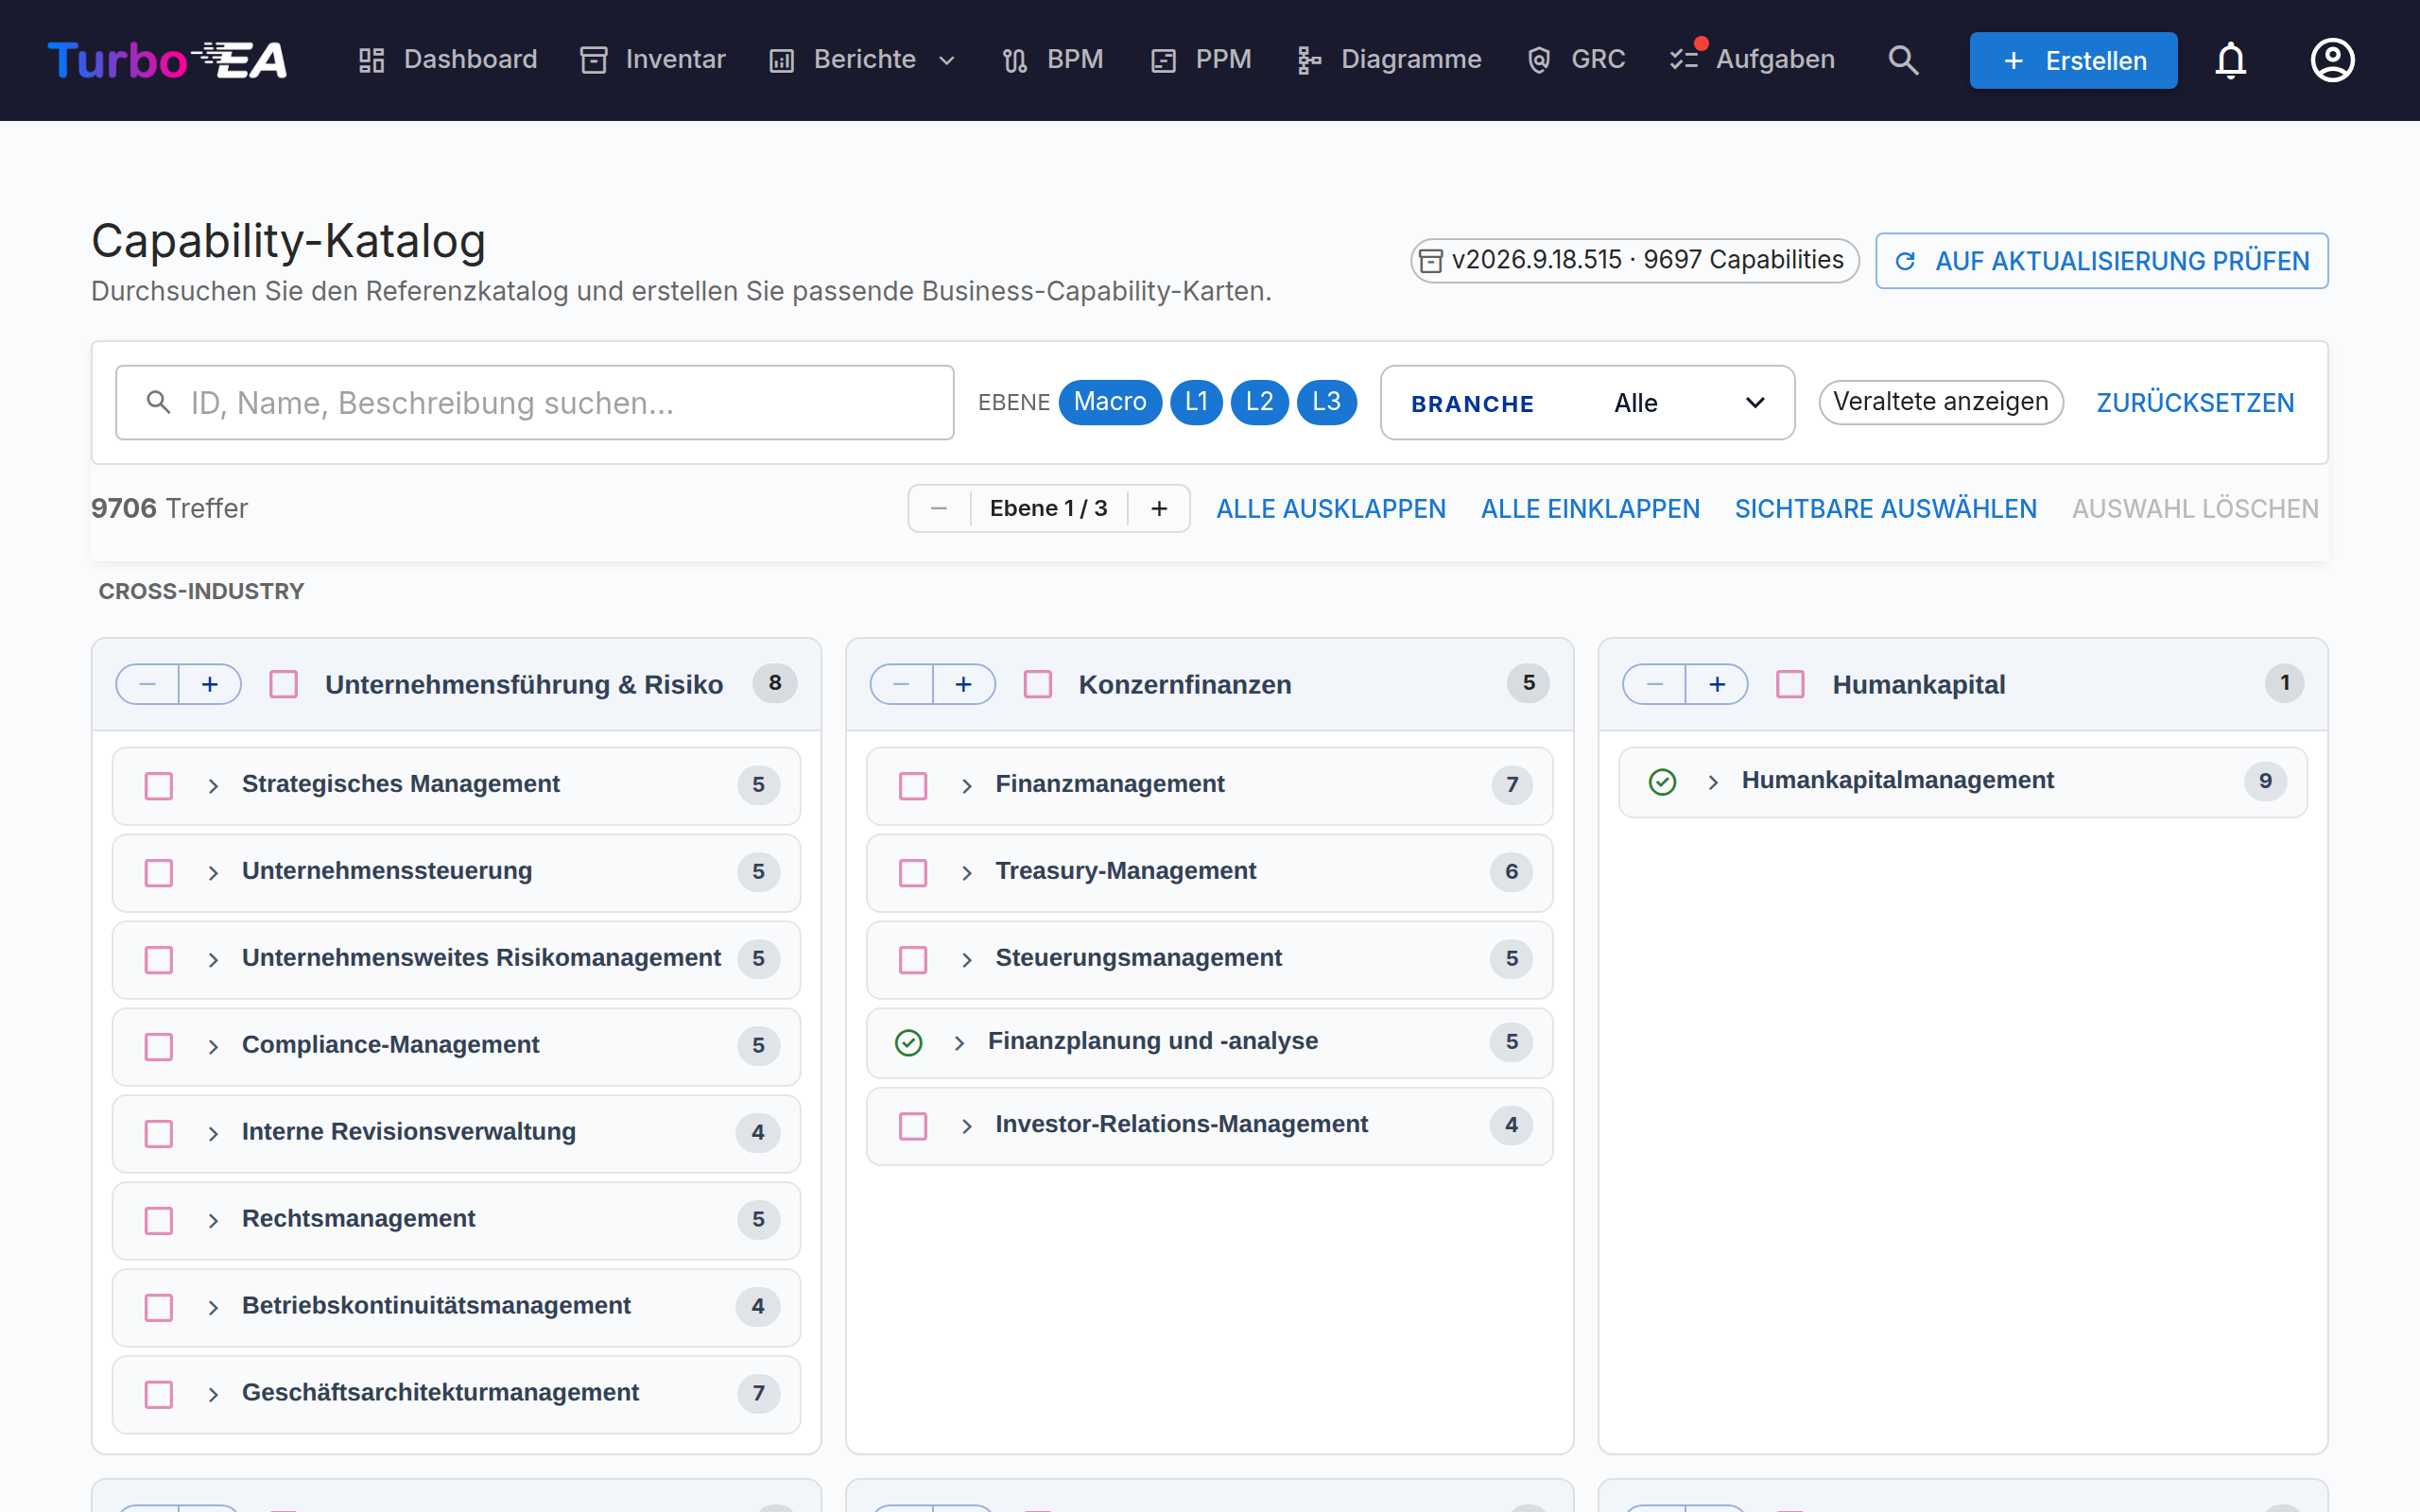Toggle the Konzernfinanzen header checkbox
2420x1512 pixels.
click(1038, 684)
